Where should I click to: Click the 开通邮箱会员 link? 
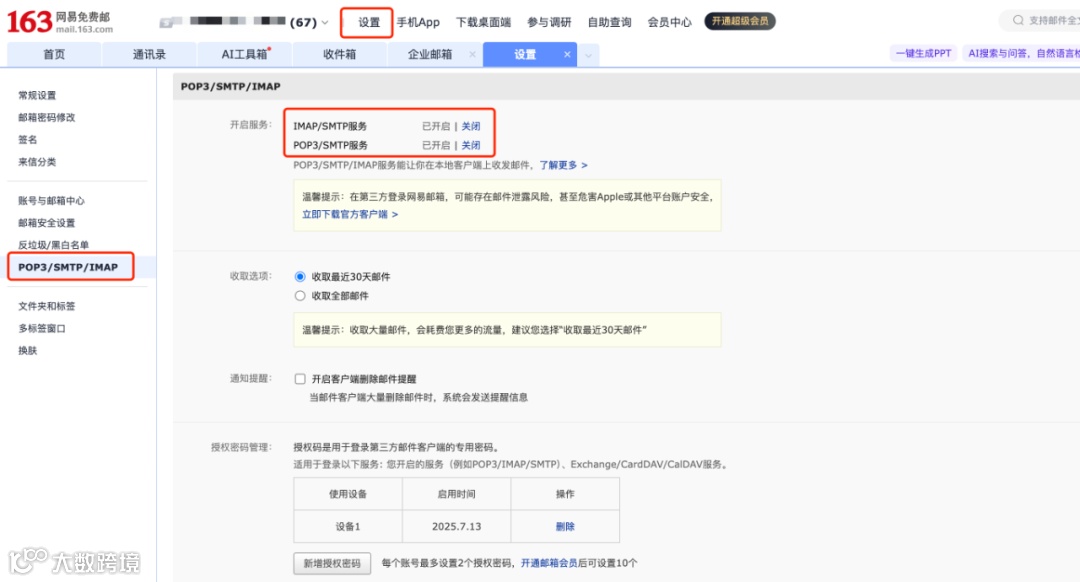click(x=549, y=563)
